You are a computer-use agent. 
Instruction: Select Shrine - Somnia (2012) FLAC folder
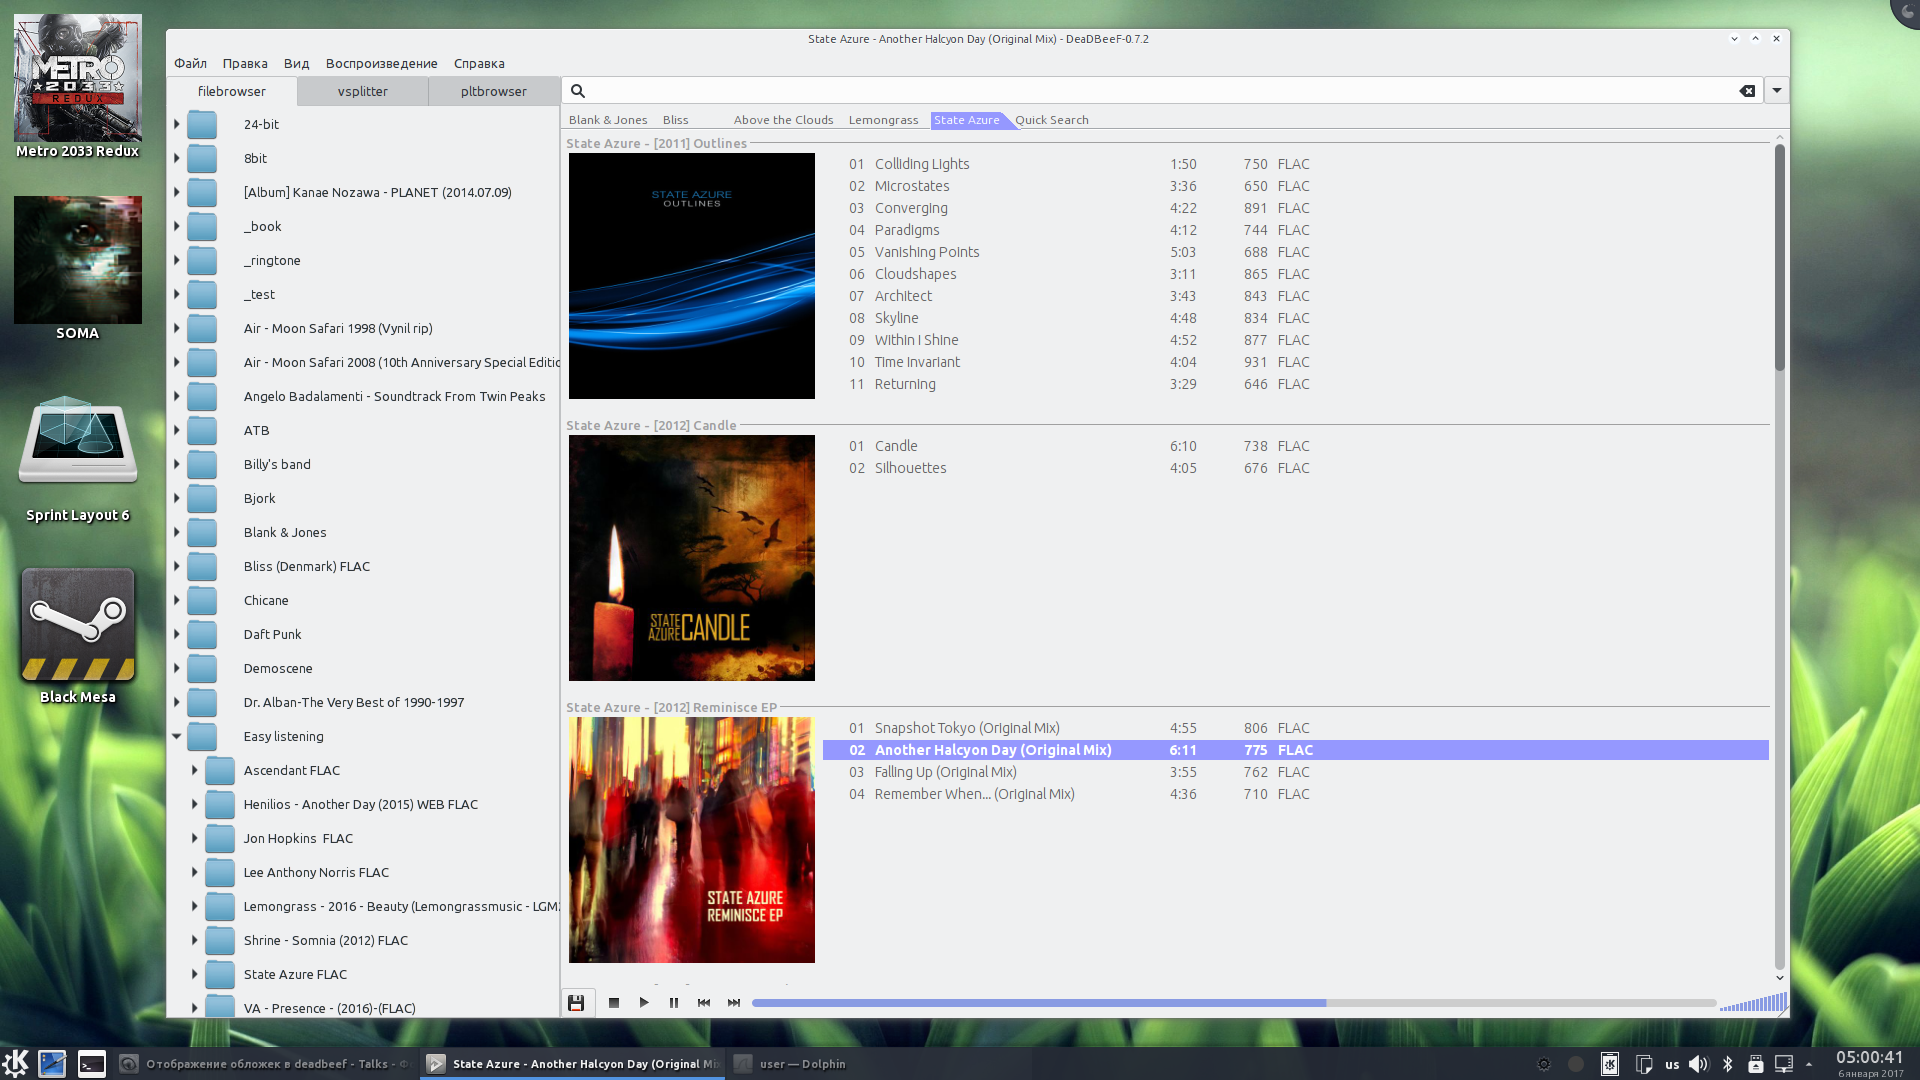click(x=326, y=940)
